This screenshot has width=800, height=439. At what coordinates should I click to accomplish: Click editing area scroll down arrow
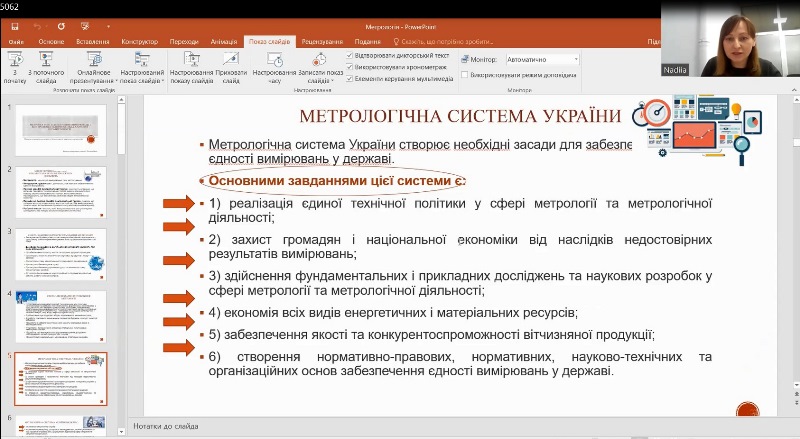796,385
